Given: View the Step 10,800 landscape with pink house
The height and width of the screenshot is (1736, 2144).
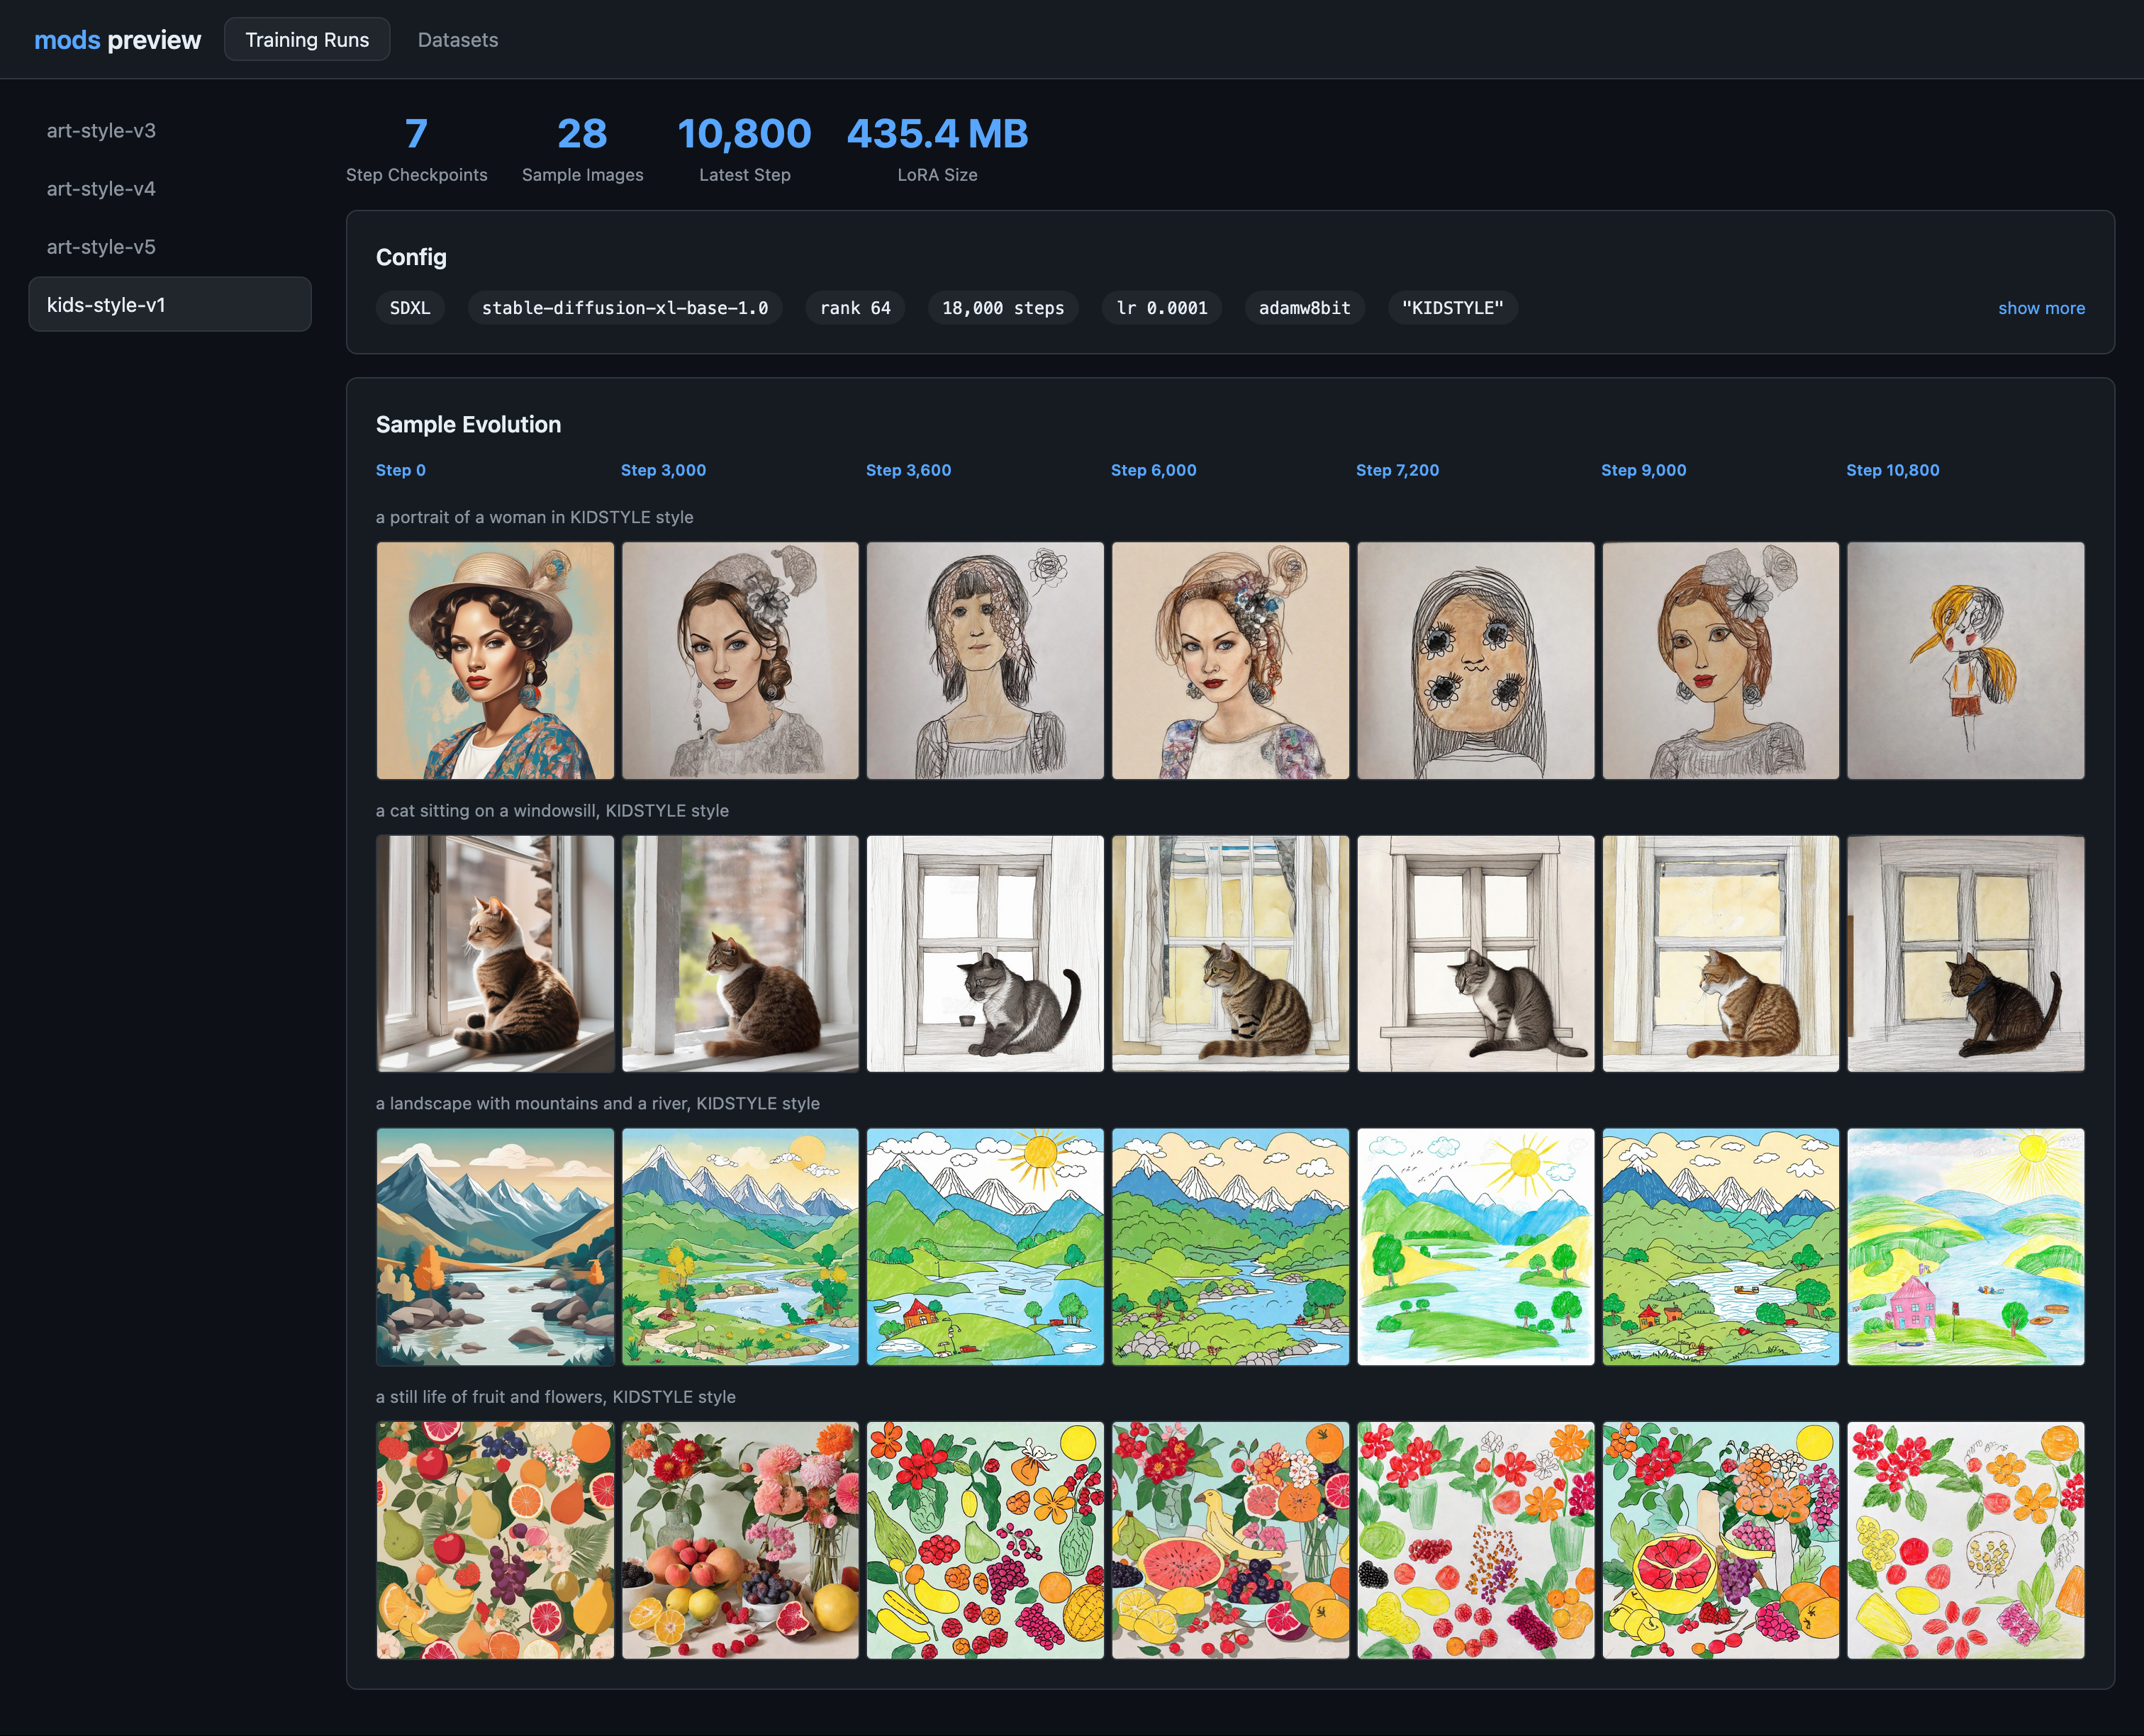Looking at the screenshot, I should (x=1965, y=1246).
